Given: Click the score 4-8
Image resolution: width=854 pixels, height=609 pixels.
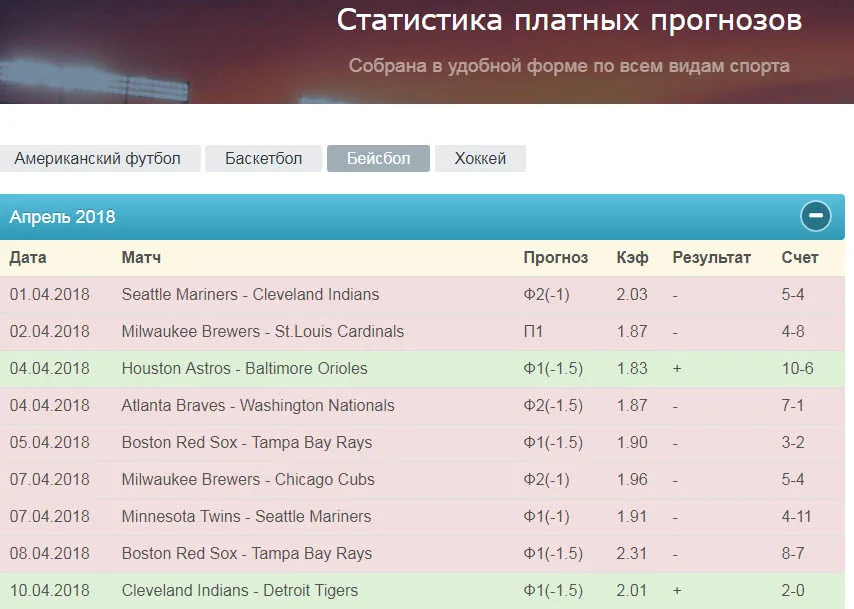Looking at the screenshot, I should pyautogui.click(x=793, y=331).
